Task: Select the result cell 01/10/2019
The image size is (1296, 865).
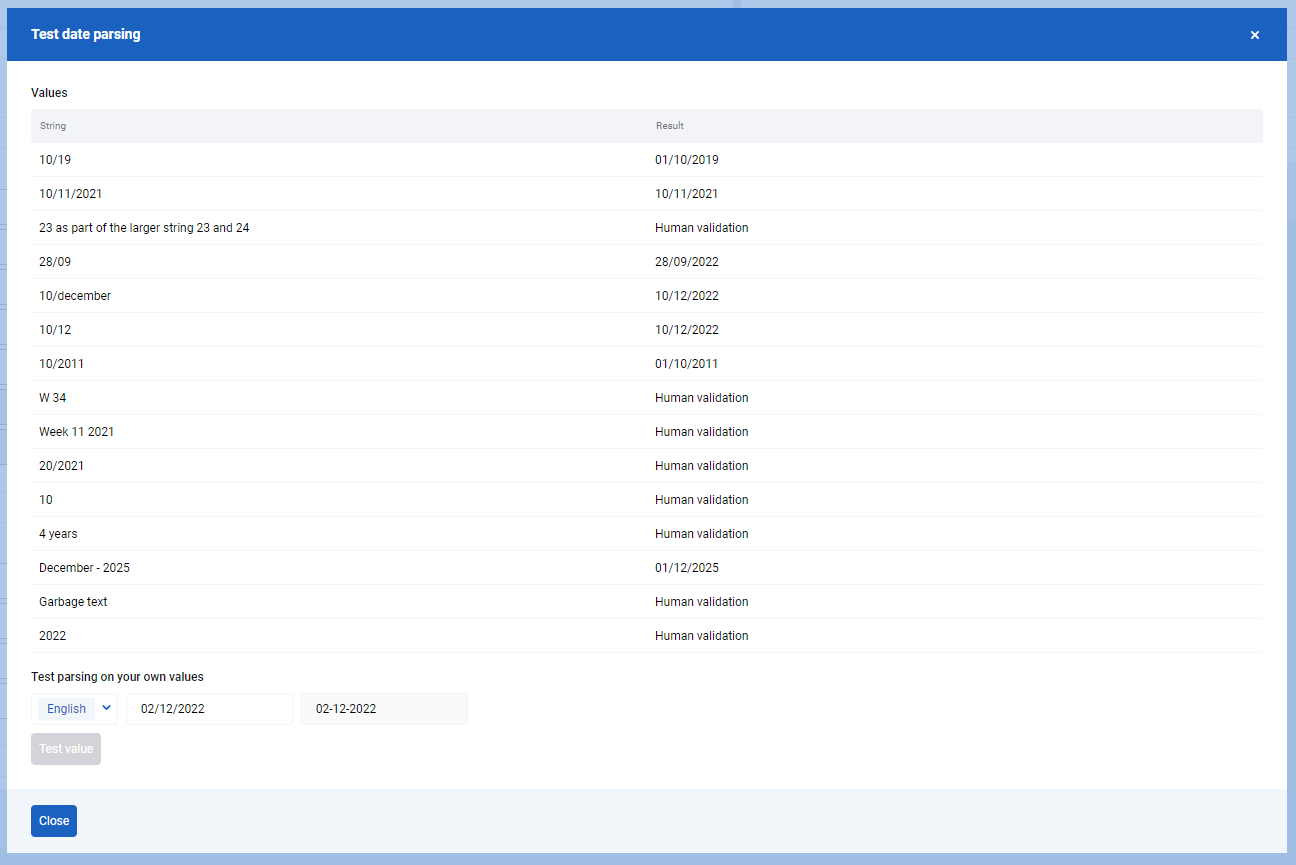Action: tap(687, 160)
